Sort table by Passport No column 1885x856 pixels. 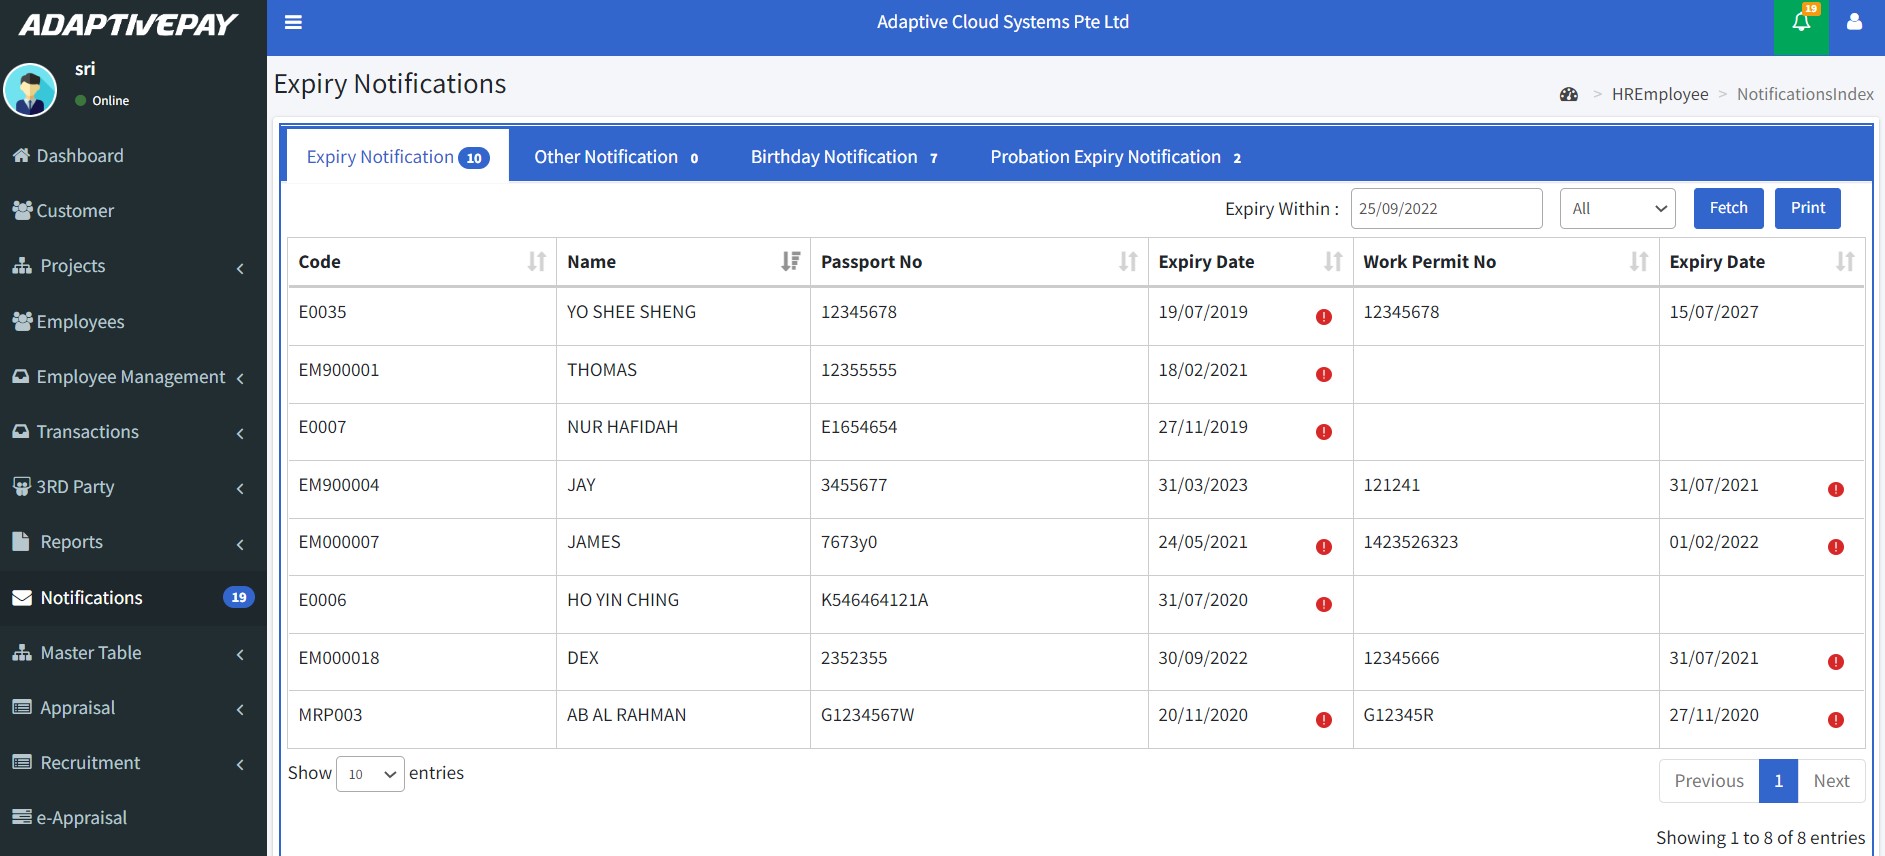pyautogui.click(x=979, y=262)
